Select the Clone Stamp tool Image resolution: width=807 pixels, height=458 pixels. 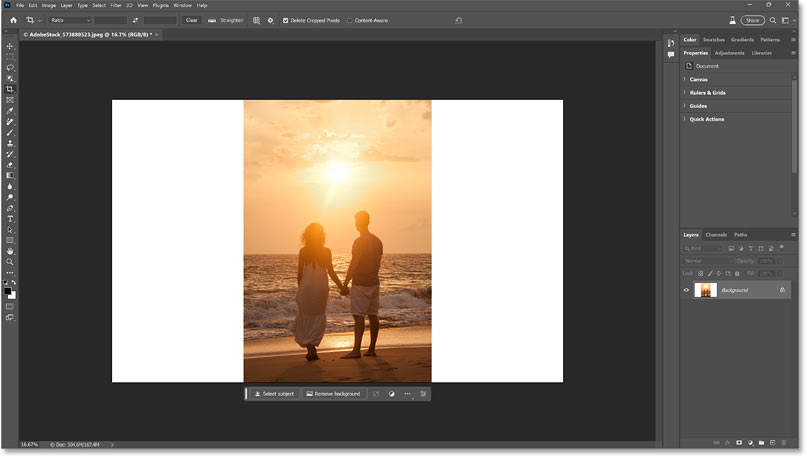pyautogui.click(x=10, y=143)
